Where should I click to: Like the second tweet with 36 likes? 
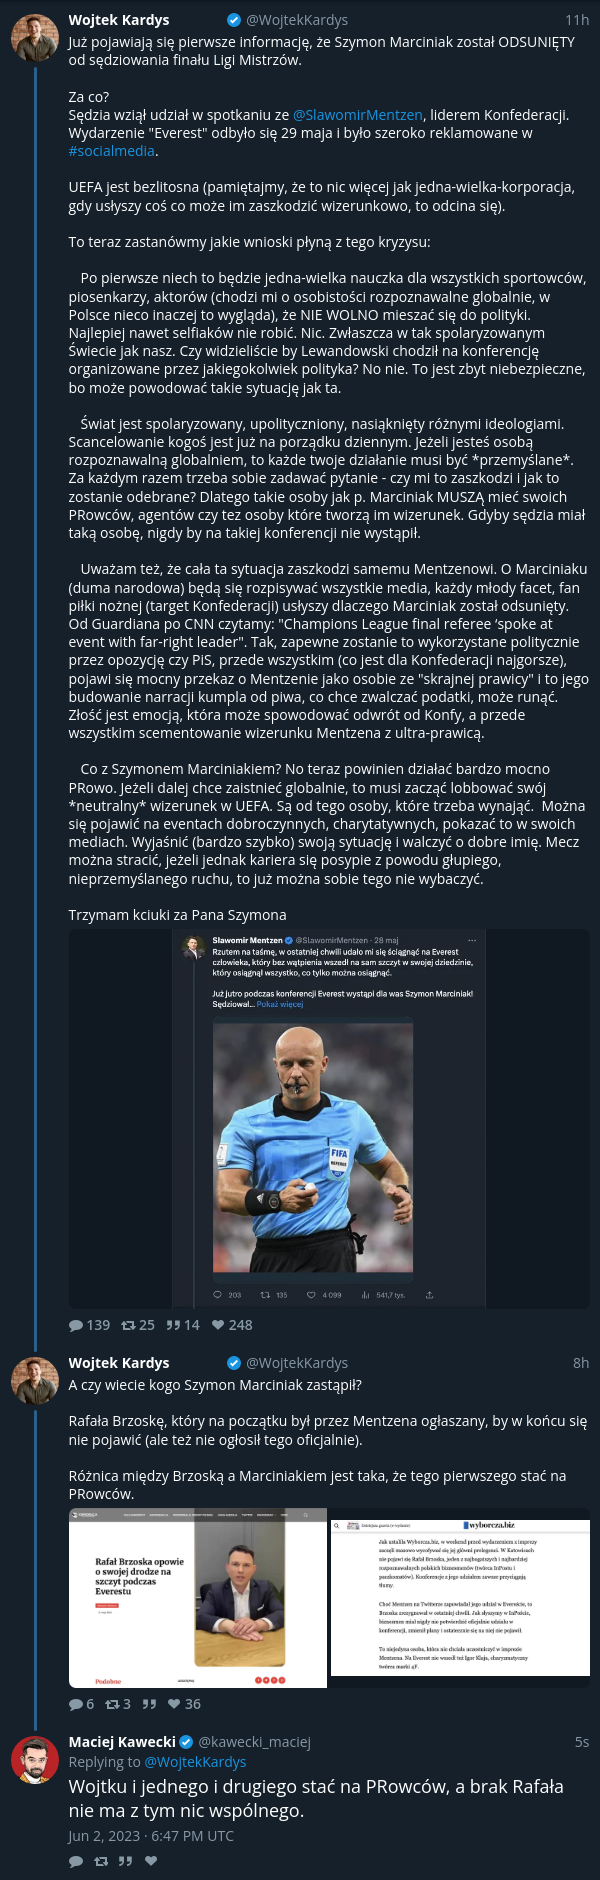[184, 1704]
